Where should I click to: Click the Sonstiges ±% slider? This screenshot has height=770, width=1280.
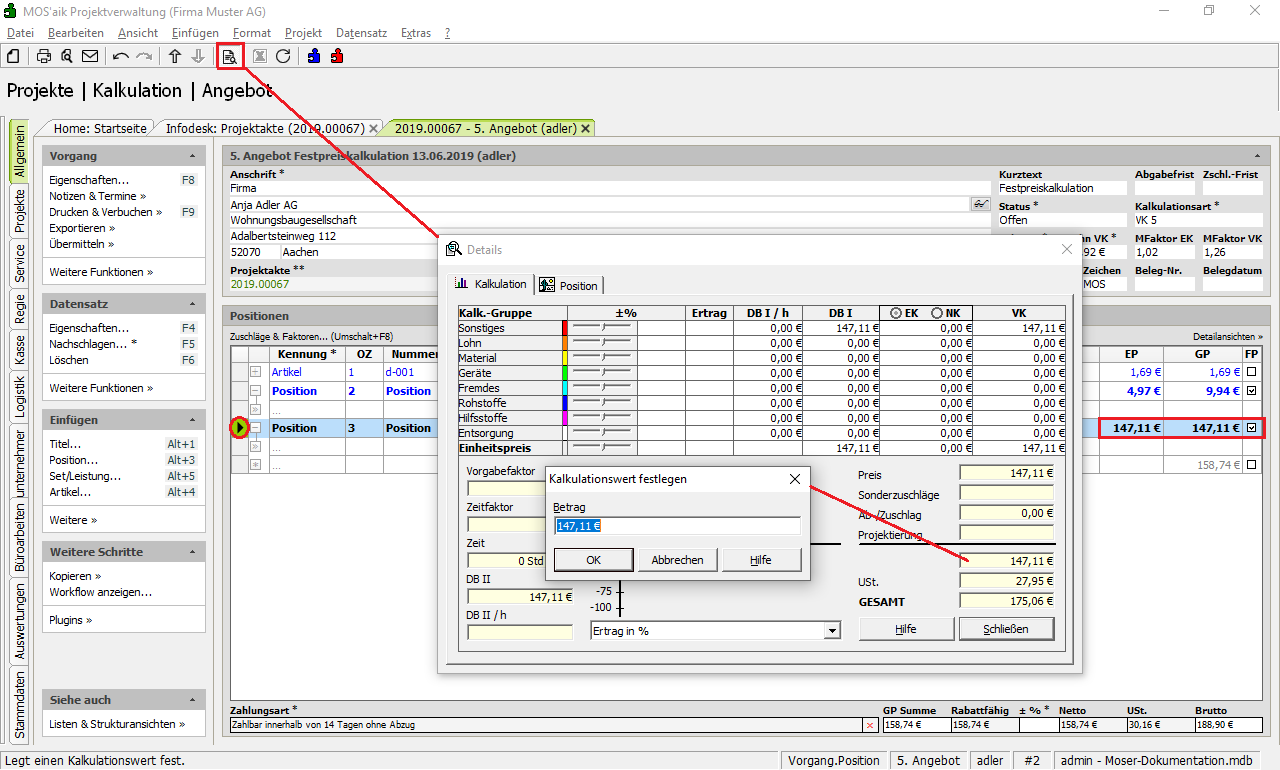click(602, 328)
